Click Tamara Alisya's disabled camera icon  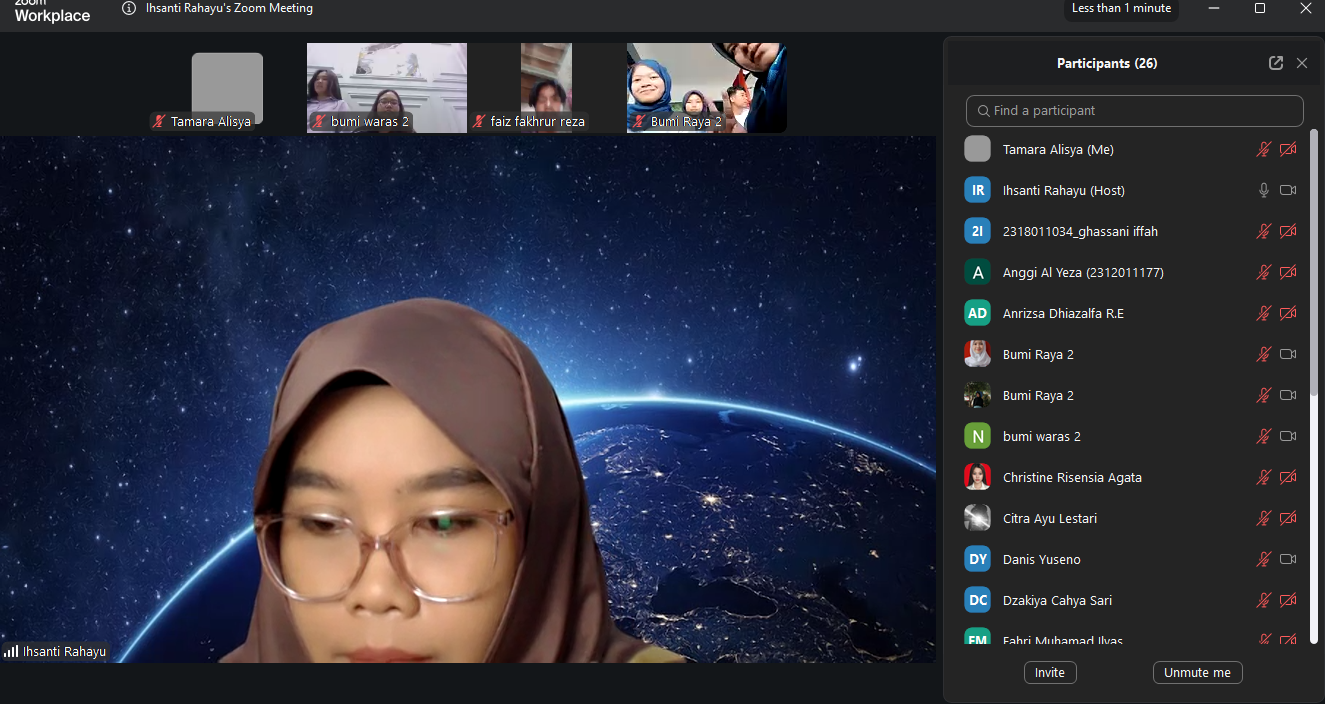click(x=1288, y=149)
